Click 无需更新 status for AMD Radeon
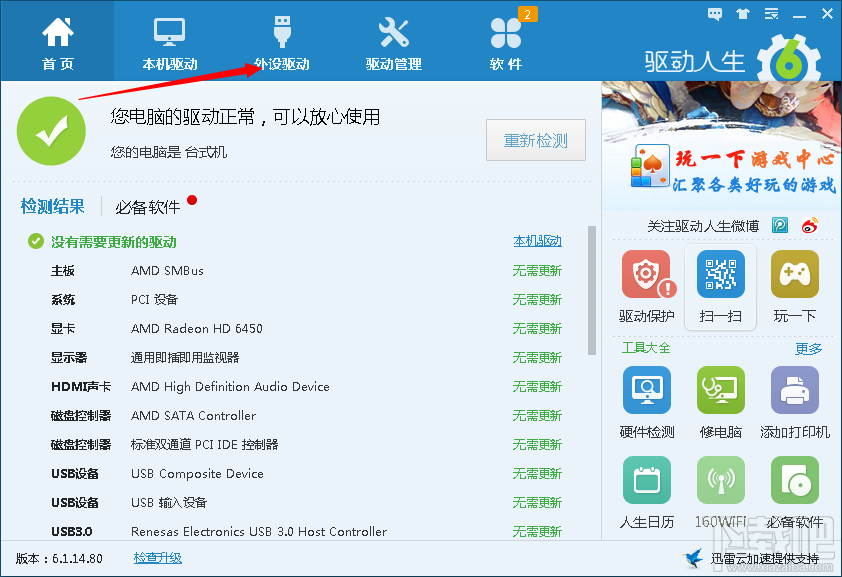This screenshot has width=842, height=577. tap(537, 328)
